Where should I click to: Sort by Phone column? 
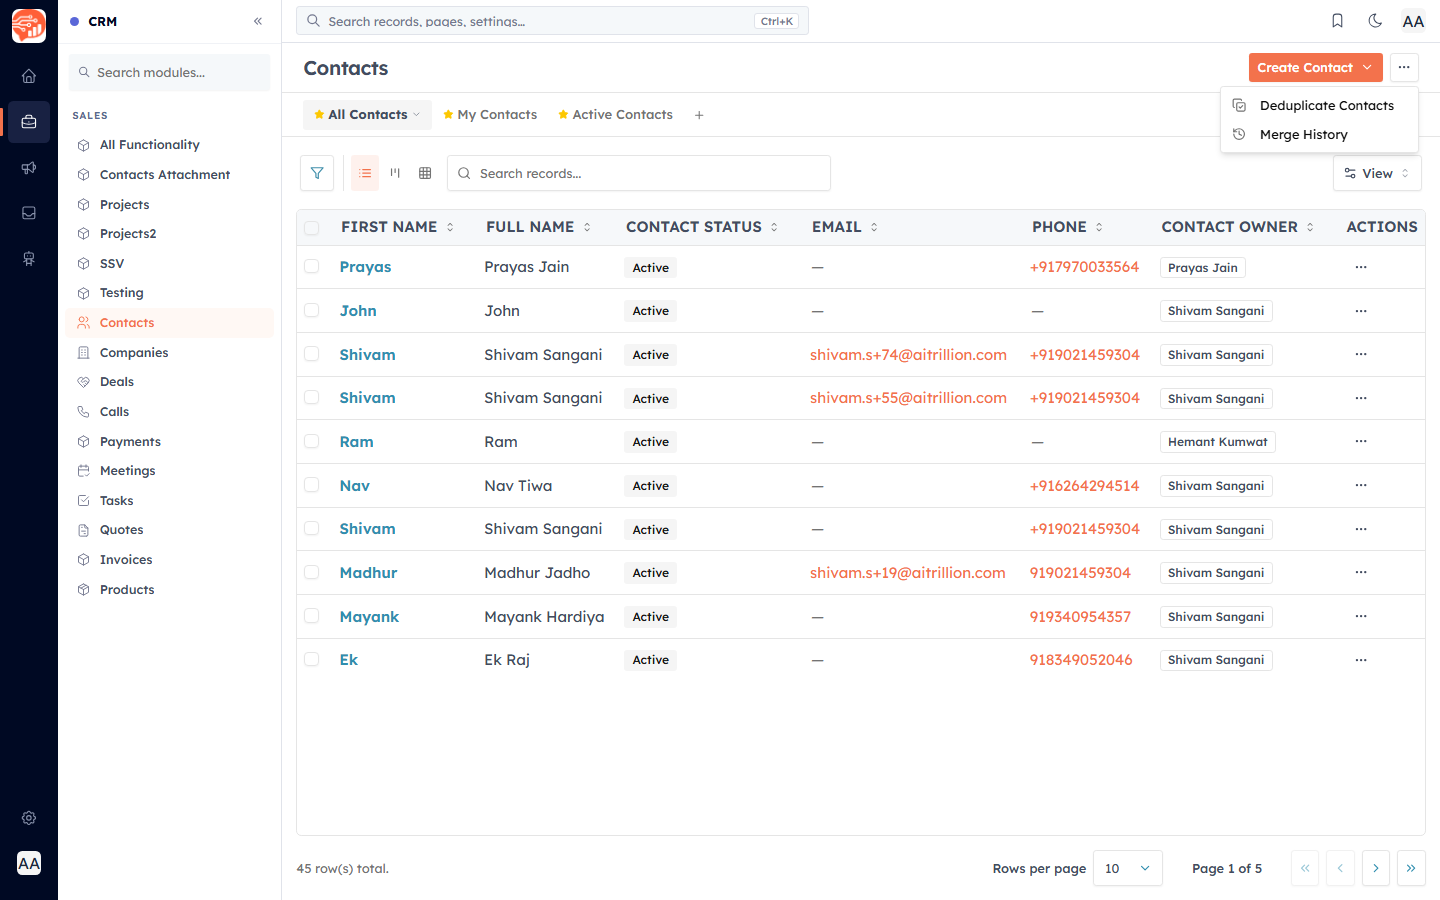[x=1068, y=227]
